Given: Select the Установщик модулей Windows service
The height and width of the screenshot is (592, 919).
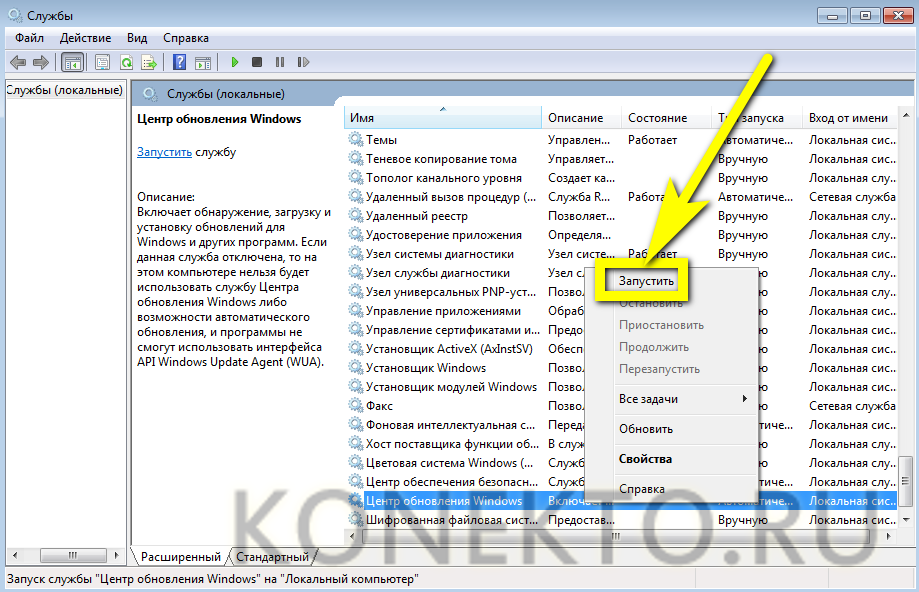Looking at the screenshot, I should click(x=451, y=387).
